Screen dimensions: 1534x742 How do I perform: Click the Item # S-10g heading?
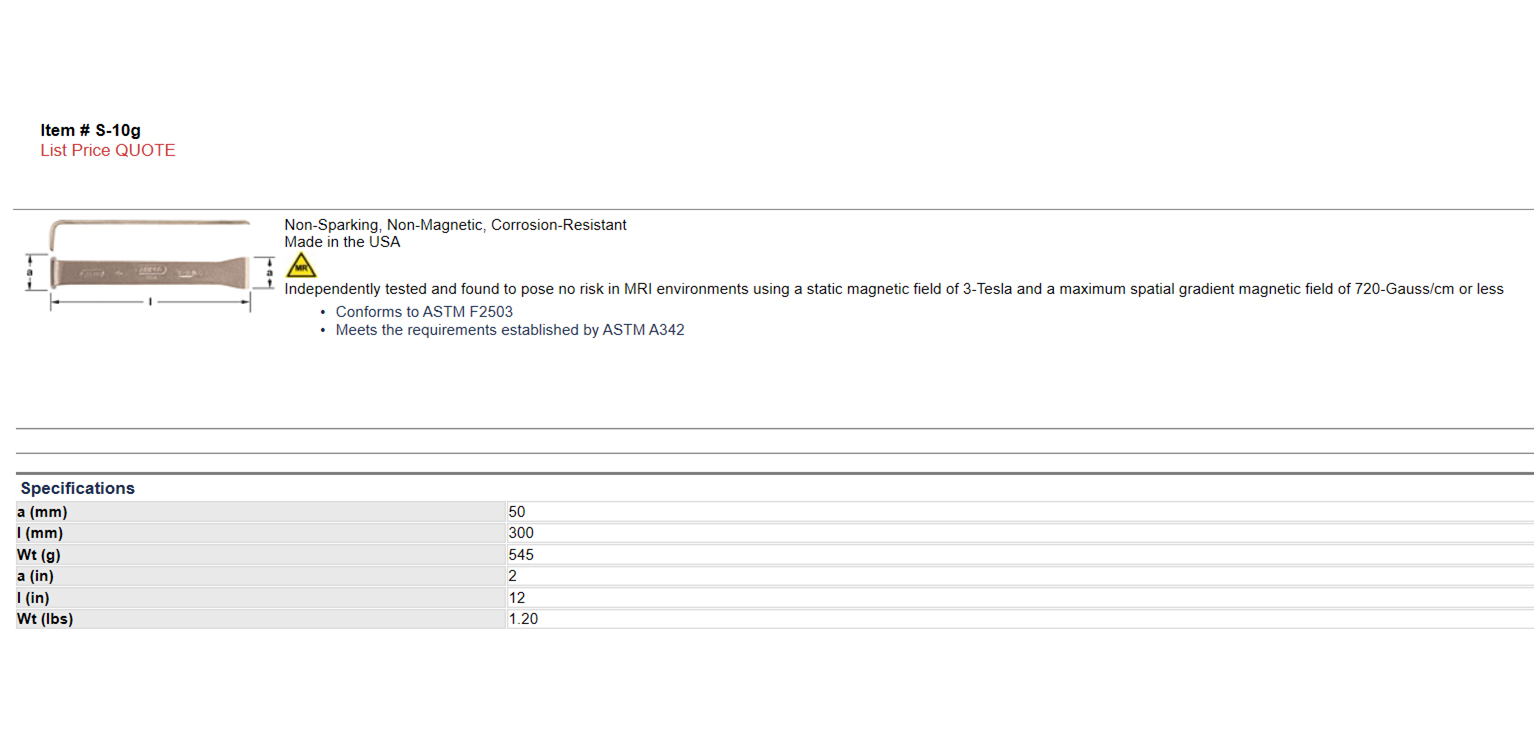(90, 130)
